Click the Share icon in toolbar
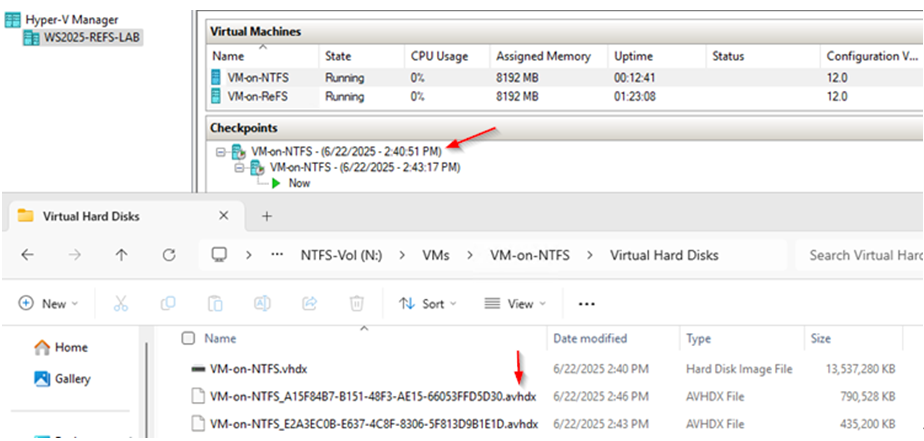The width and height of the screenshot is (924, 441). click(309, 304)
